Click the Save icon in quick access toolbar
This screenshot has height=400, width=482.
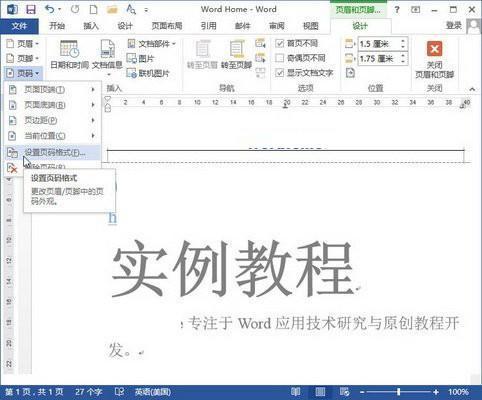click(x=31, y=9)
